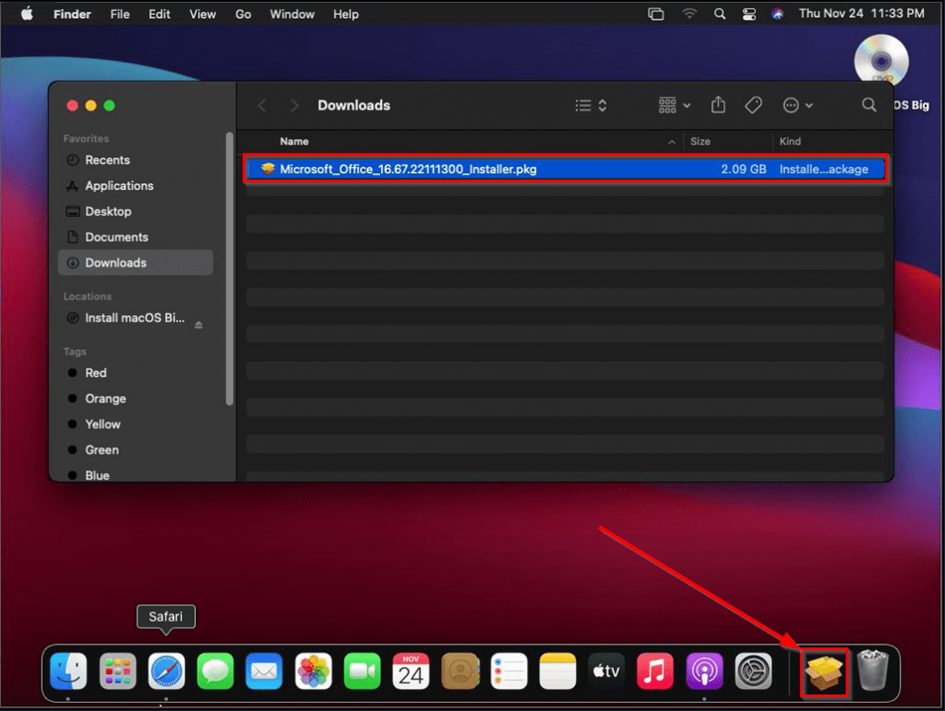The image size is (945, 711).
Task: Open the Finder menu
Action: pos(72,14)
